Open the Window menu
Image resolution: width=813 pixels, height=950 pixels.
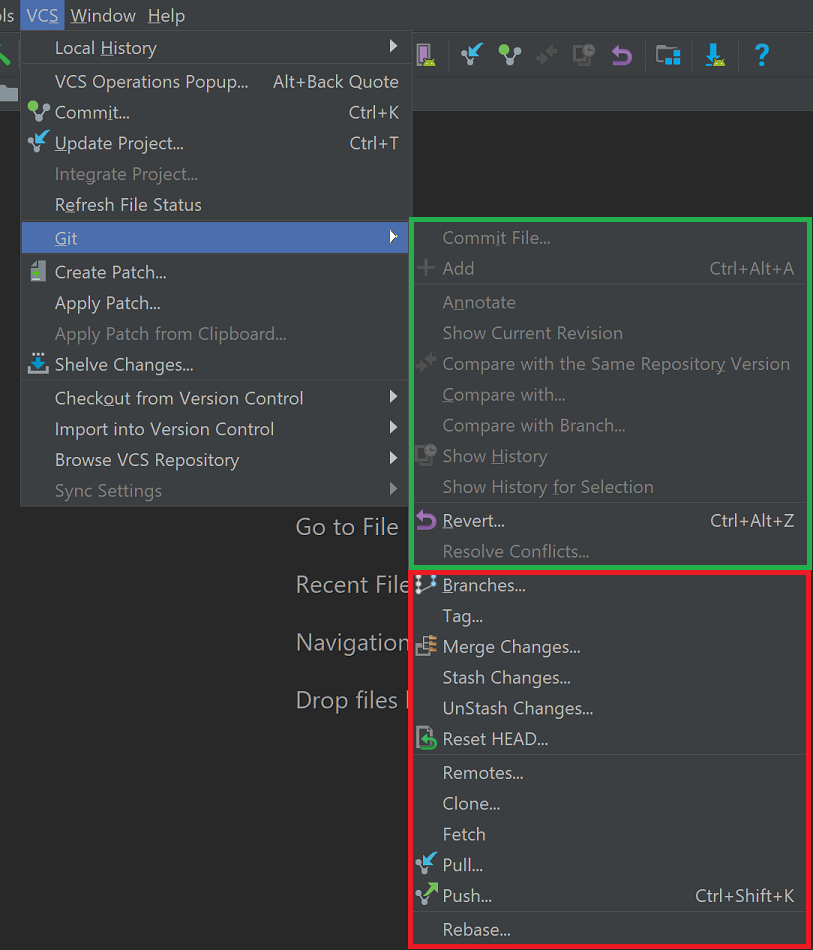tap(103, 15)
